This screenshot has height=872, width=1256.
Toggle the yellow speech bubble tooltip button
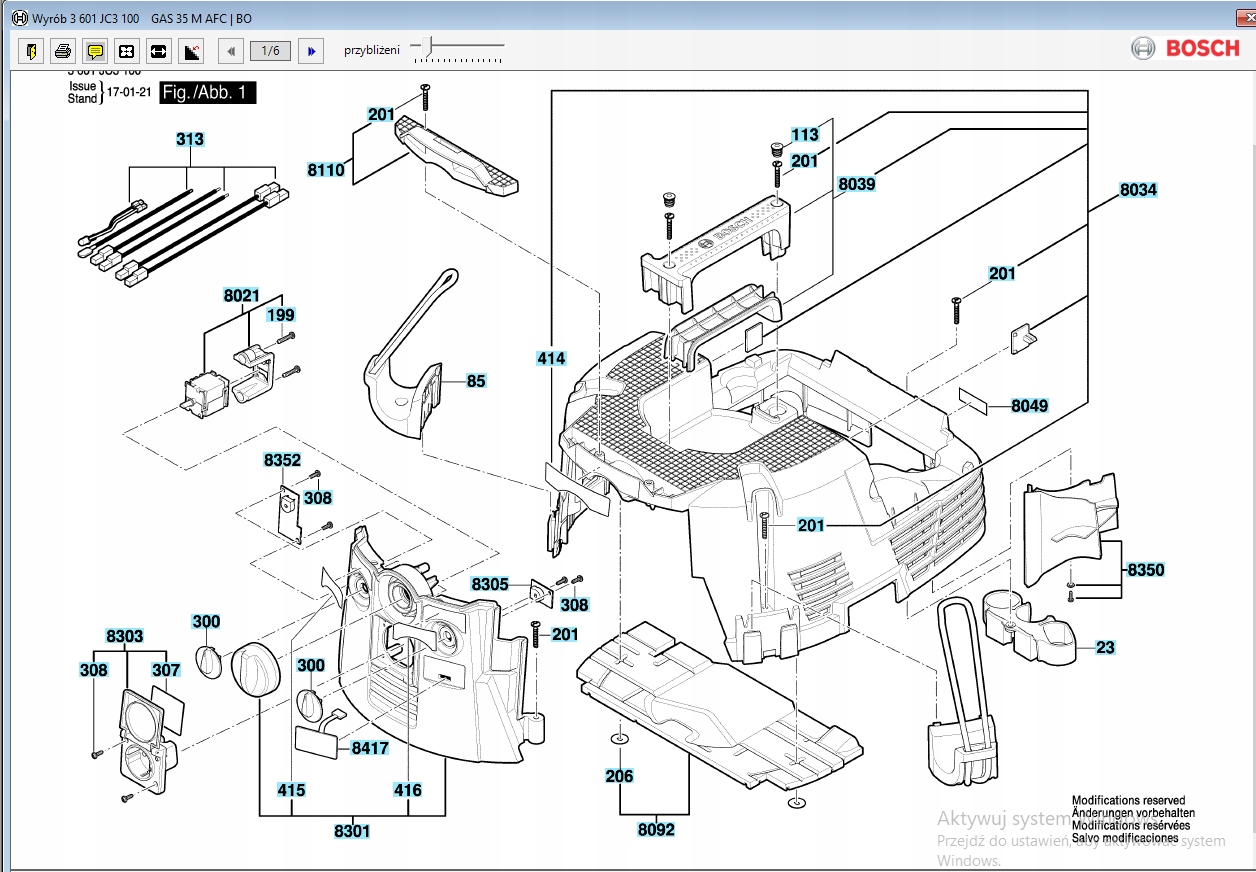pos(95,50)
